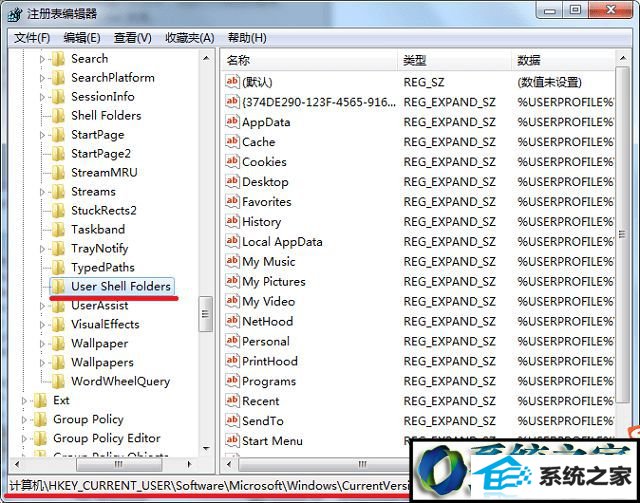
Task: Click the 名称 column header
Action: (310, 60)
